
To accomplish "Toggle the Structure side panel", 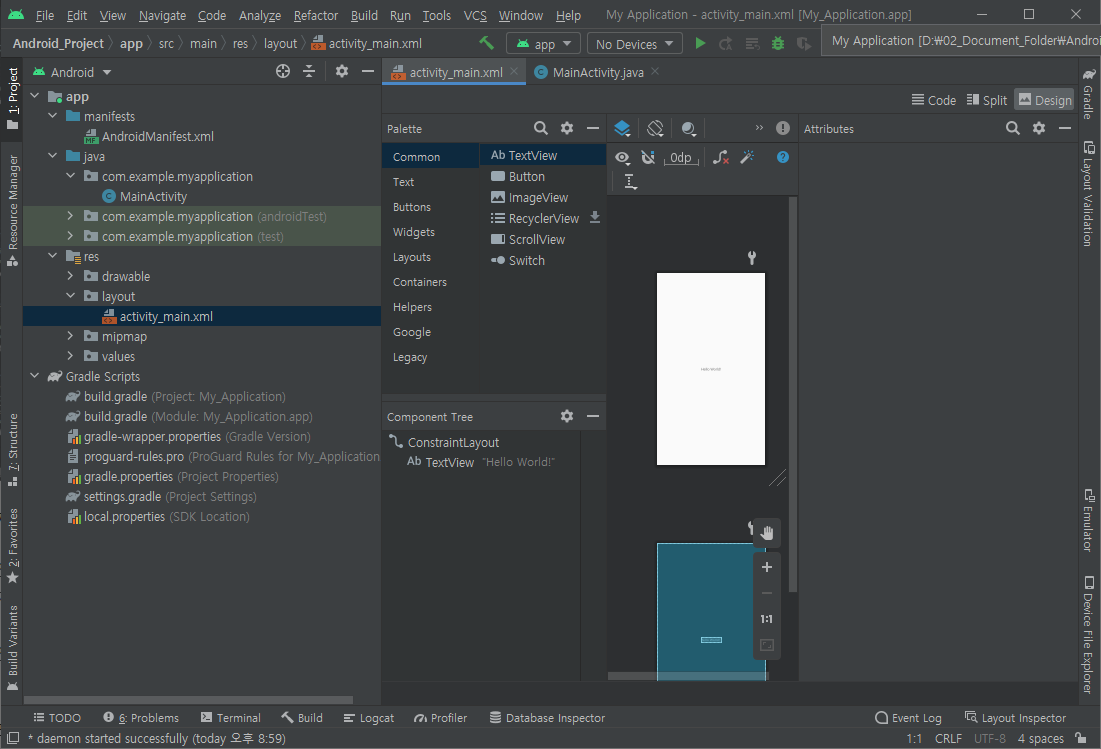I will (x=13, y=449).
